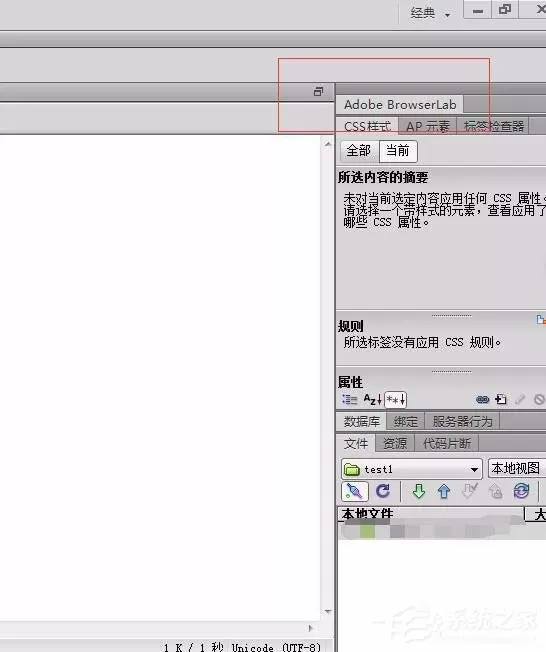Click the connect to remote host icon
This screenshot has height=652, width=546.
point(354,492)
